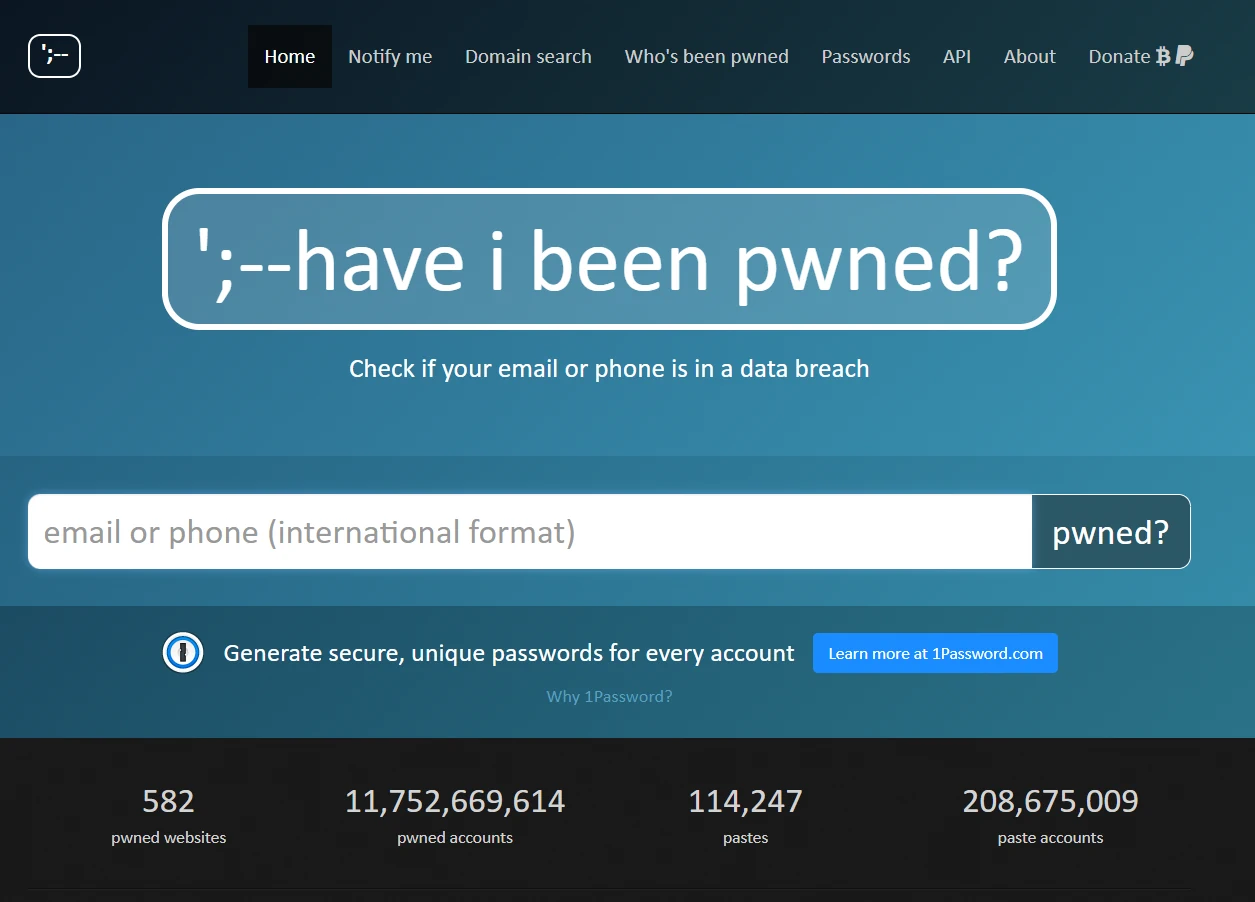Click 'Learn more at 1Password.com' button
The height and width of the screenshot is (902, 1255).
(935, 653)
